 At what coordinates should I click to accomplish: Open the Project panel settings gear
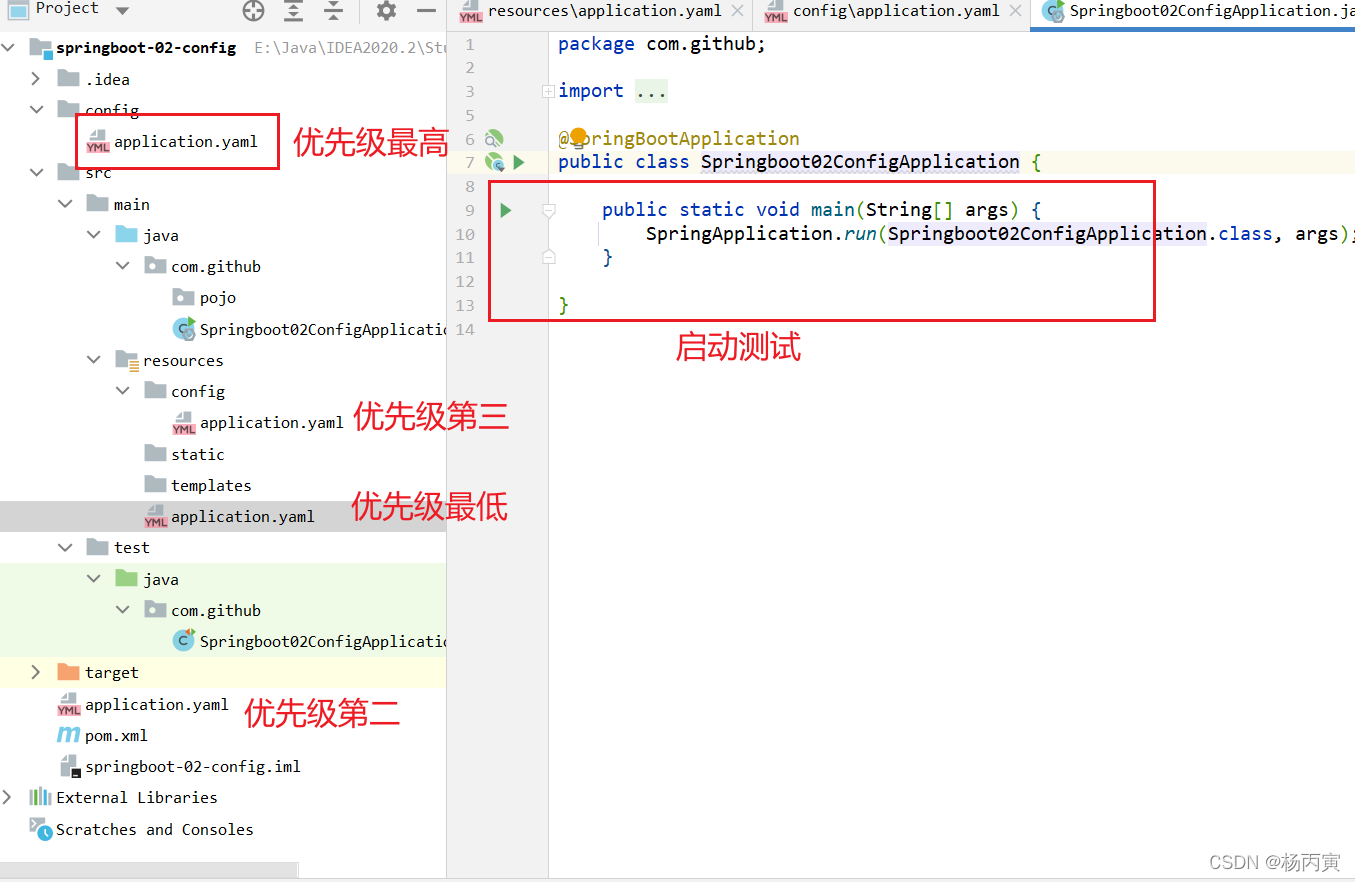386,11
